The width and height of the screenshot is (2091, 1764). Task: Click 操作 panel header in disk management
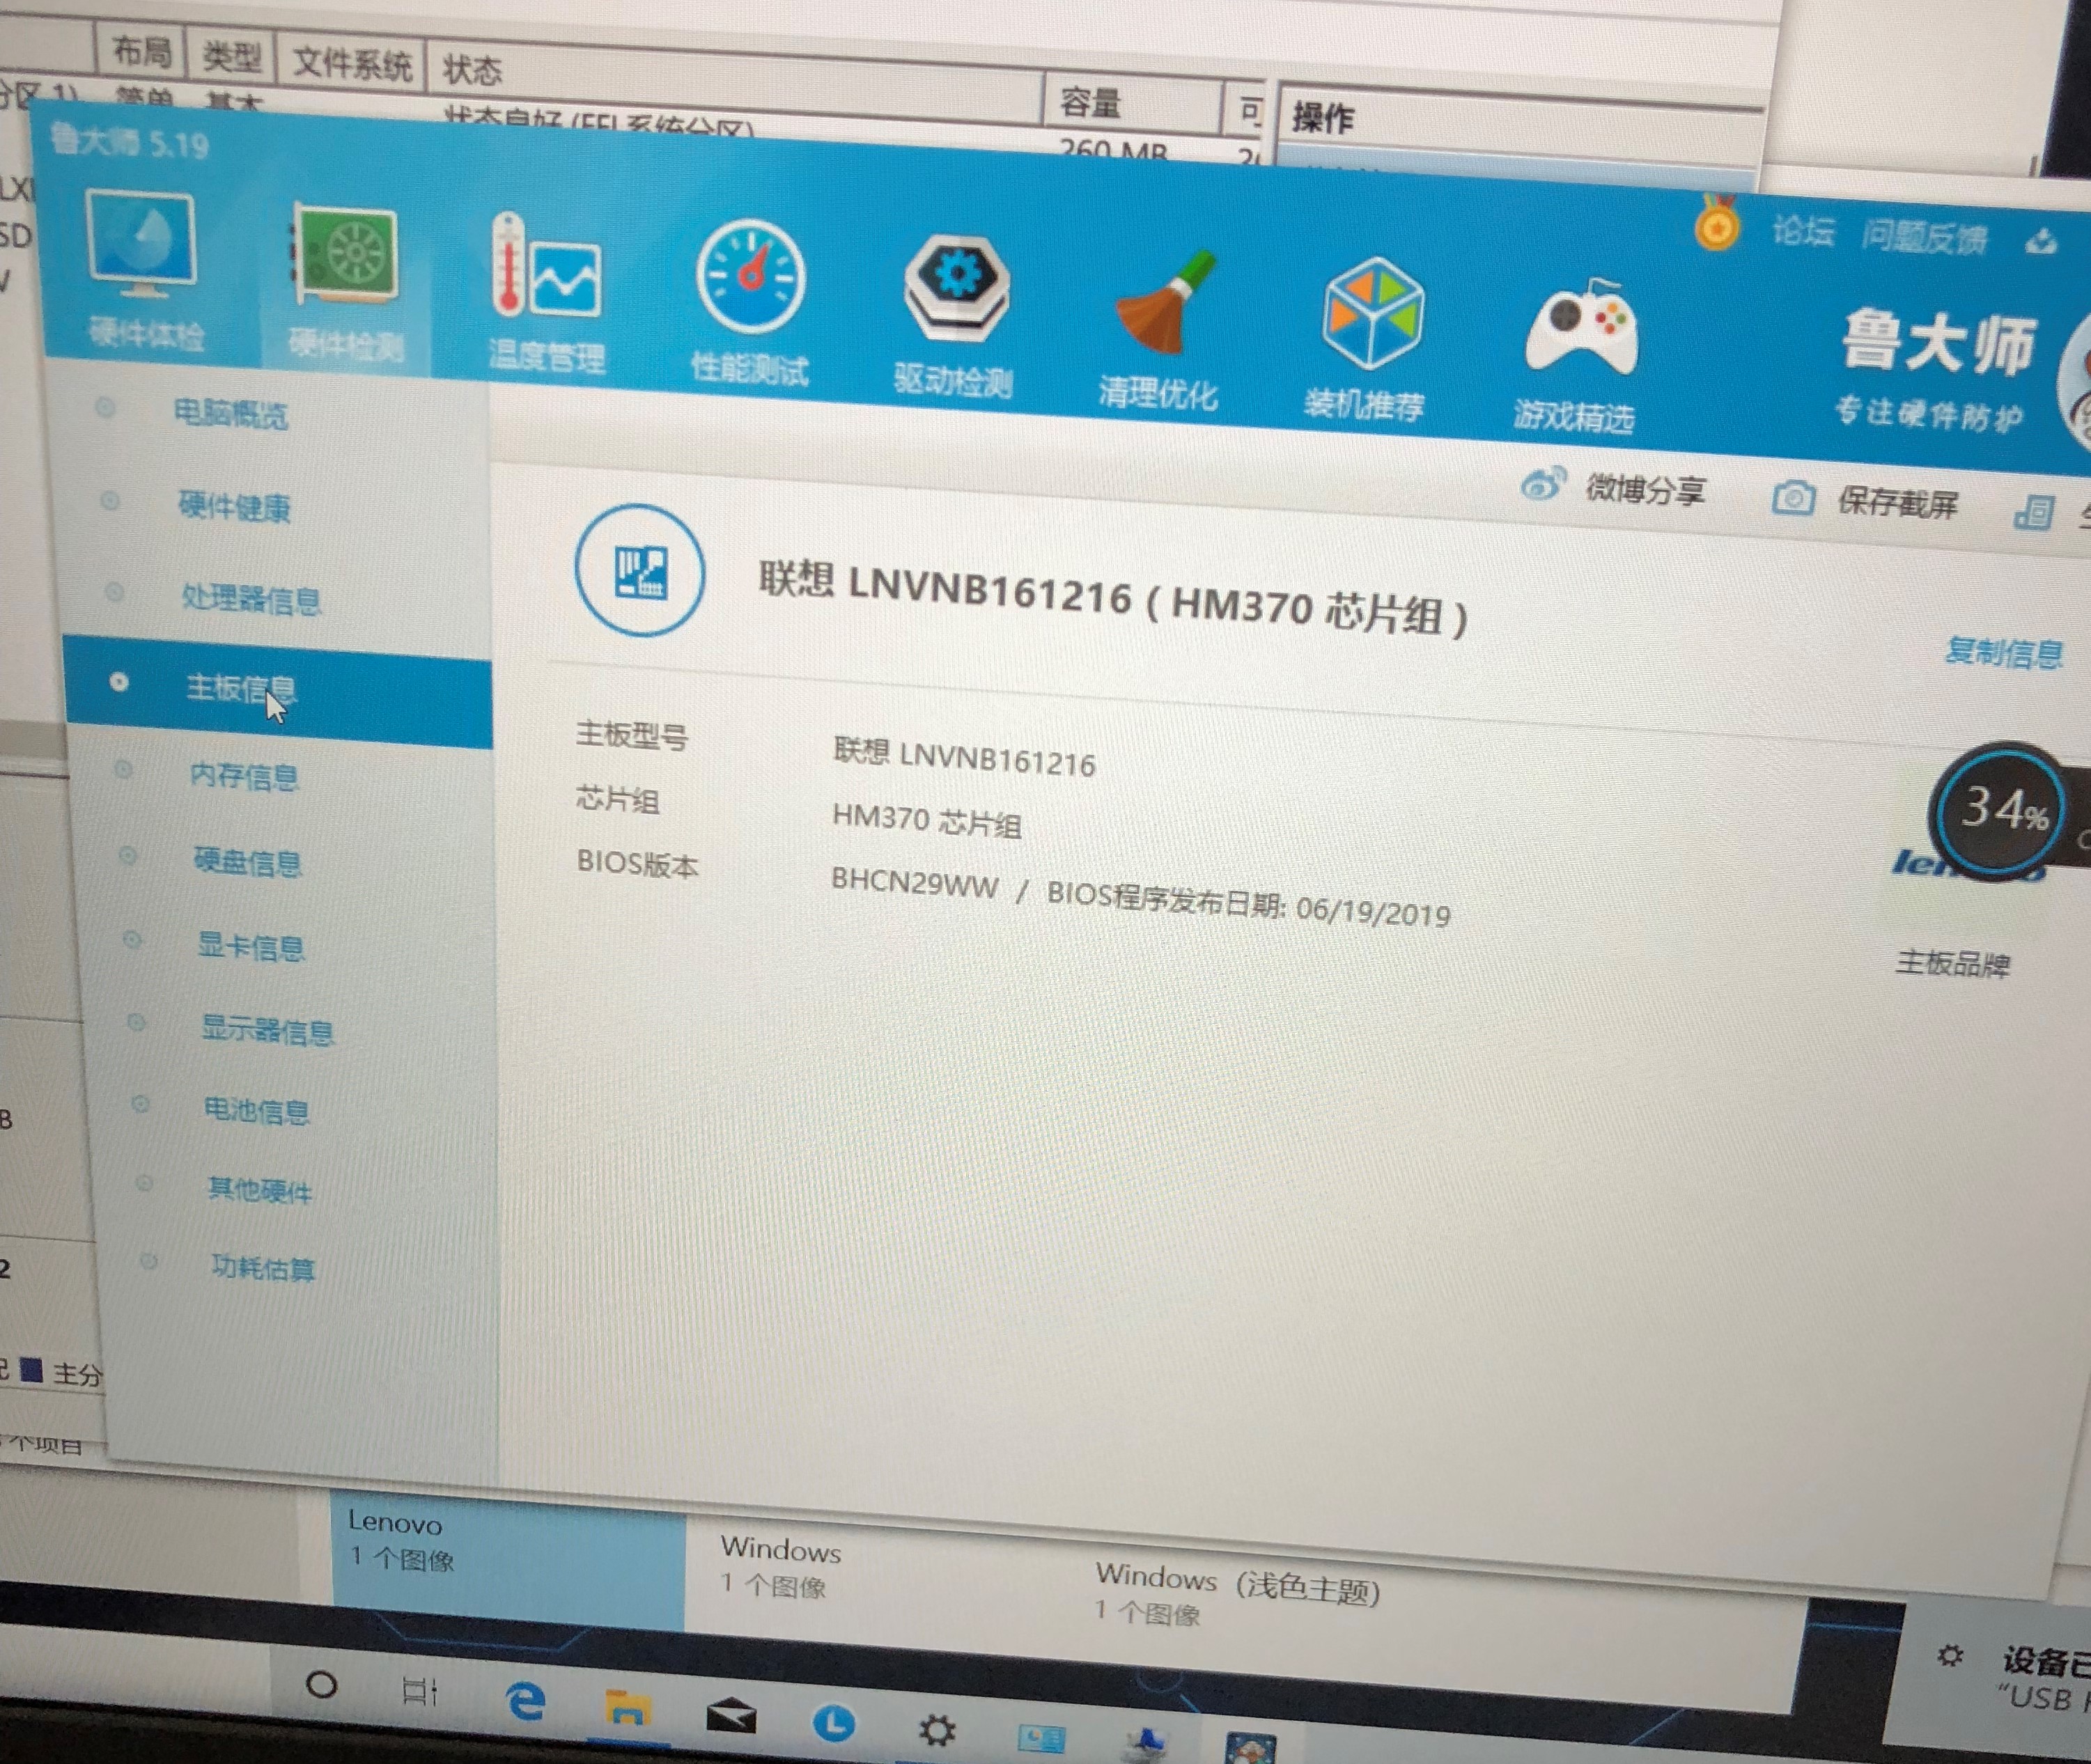click(1322, 118)
